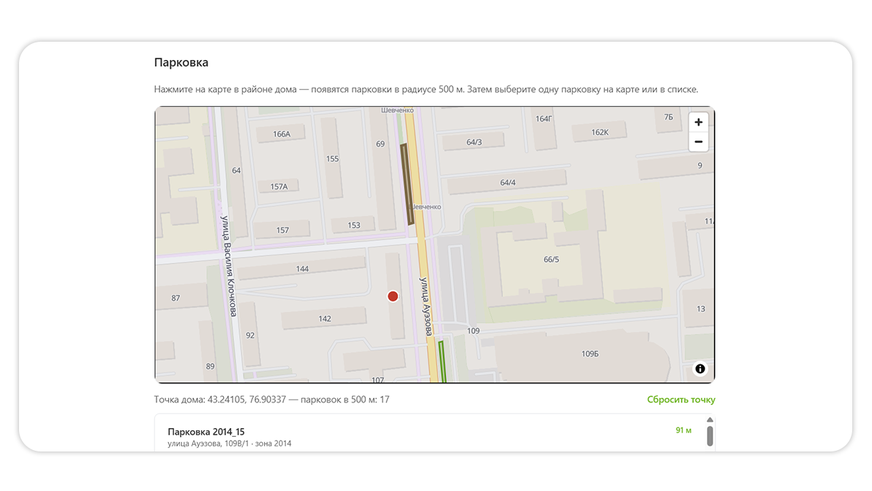Image resolution: width=872 pixels, height=491 pixels.
Task: Click the 91 м distance value
Action: [683, 430]
